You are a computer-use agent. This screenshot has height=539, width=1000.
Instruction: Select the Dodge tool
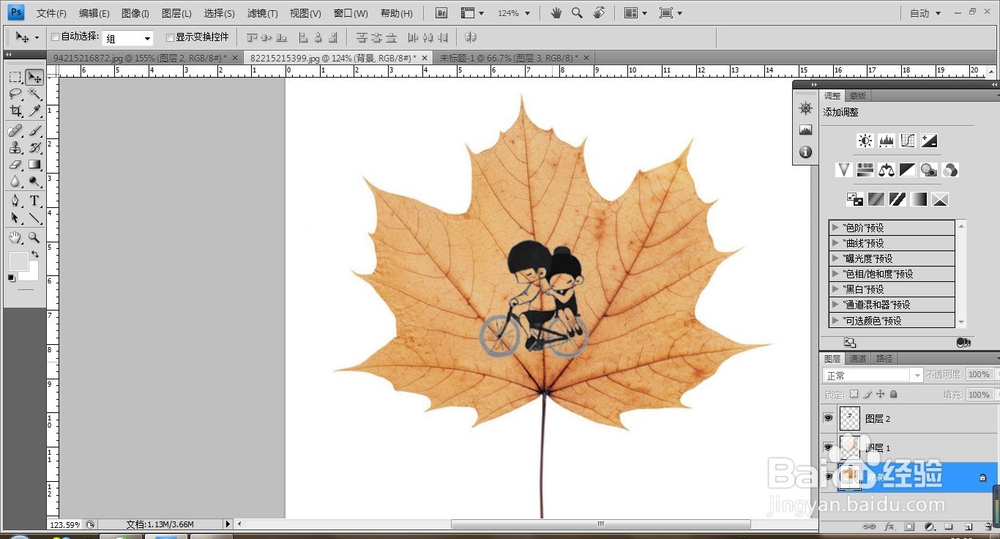coord(34,182)
